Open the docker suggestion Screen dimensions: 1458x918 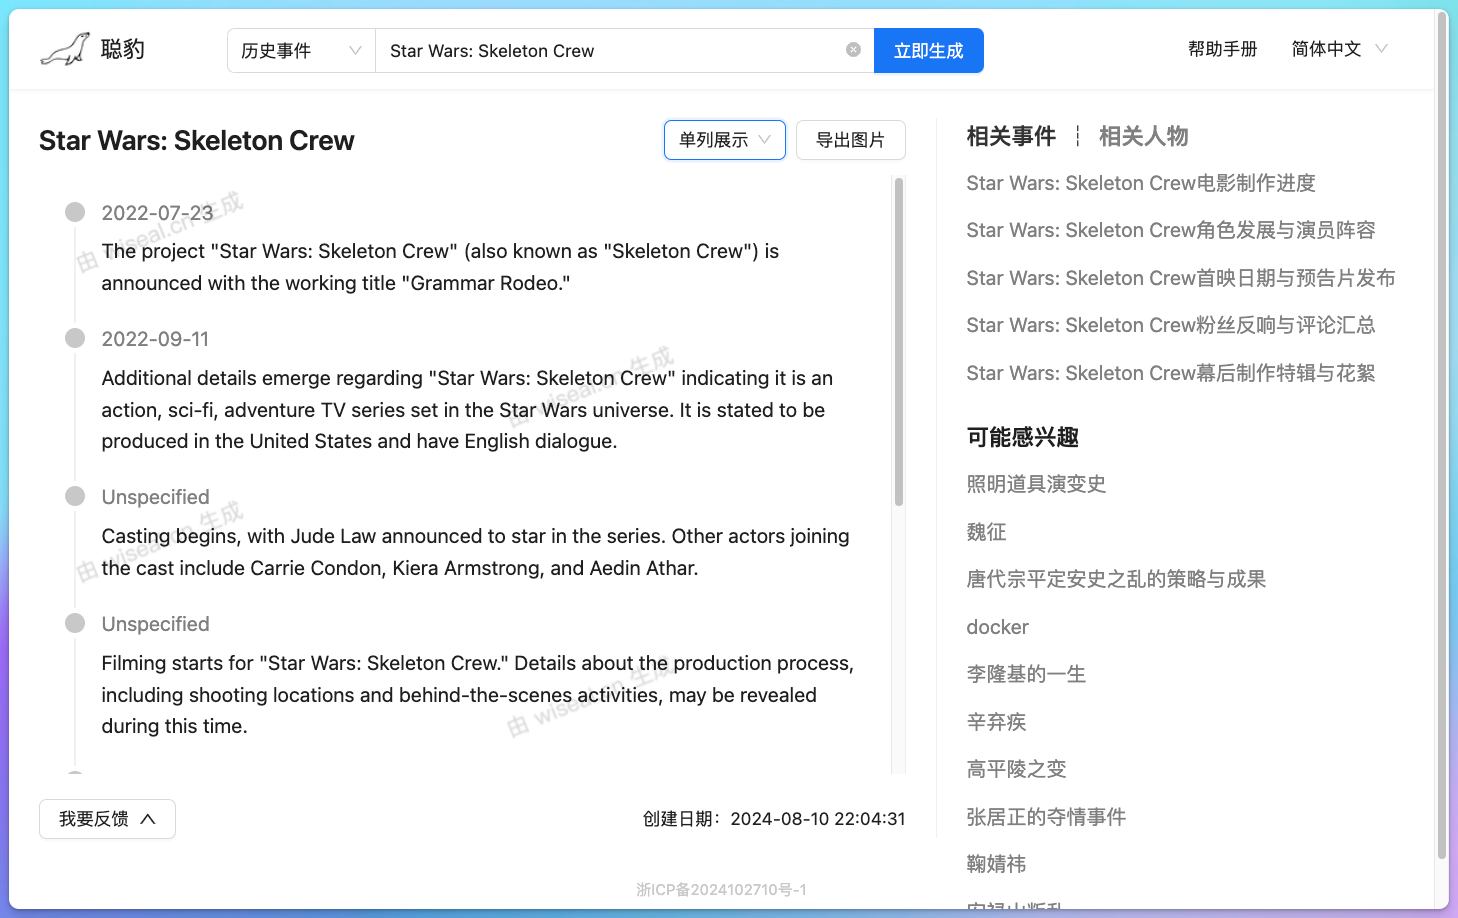coord(997,627)
